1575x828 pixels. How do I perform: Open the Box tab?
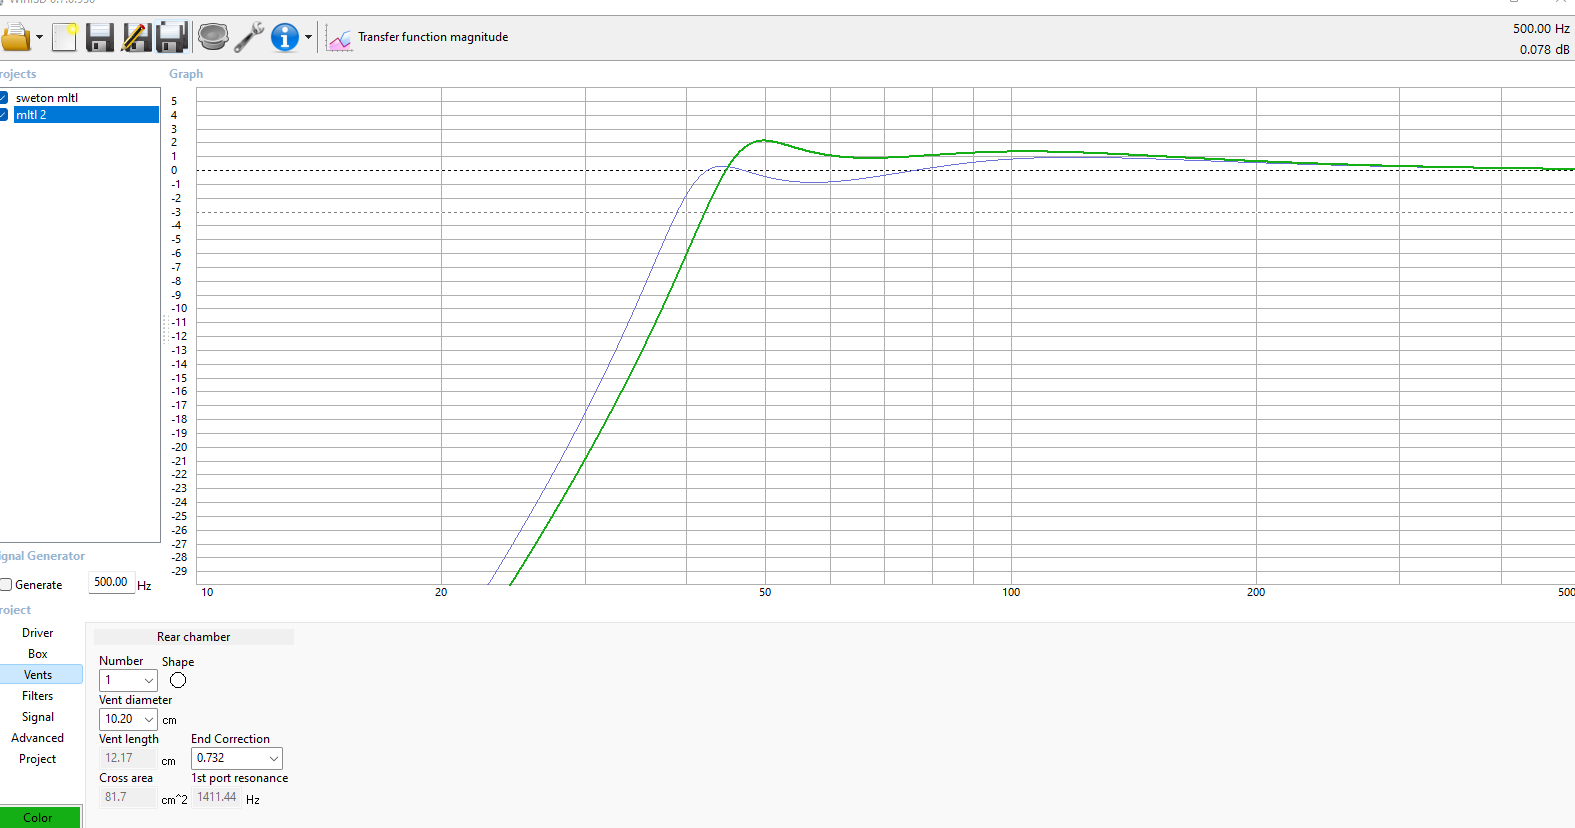38,654
